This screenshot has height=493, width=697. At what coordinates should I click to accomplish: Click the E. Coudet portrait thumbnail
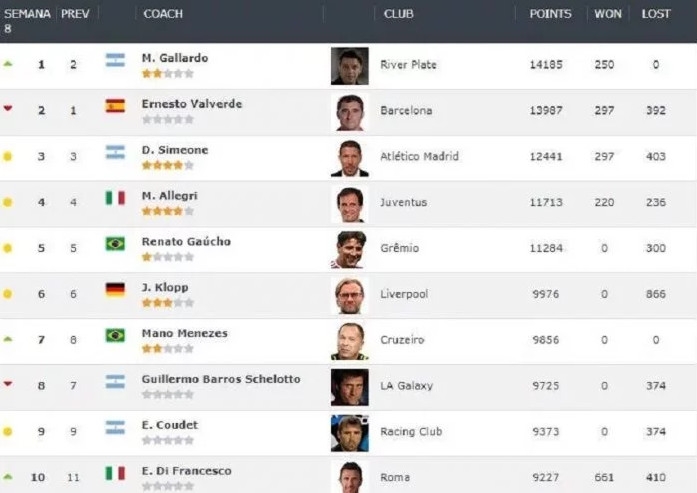tap(350, 433)
